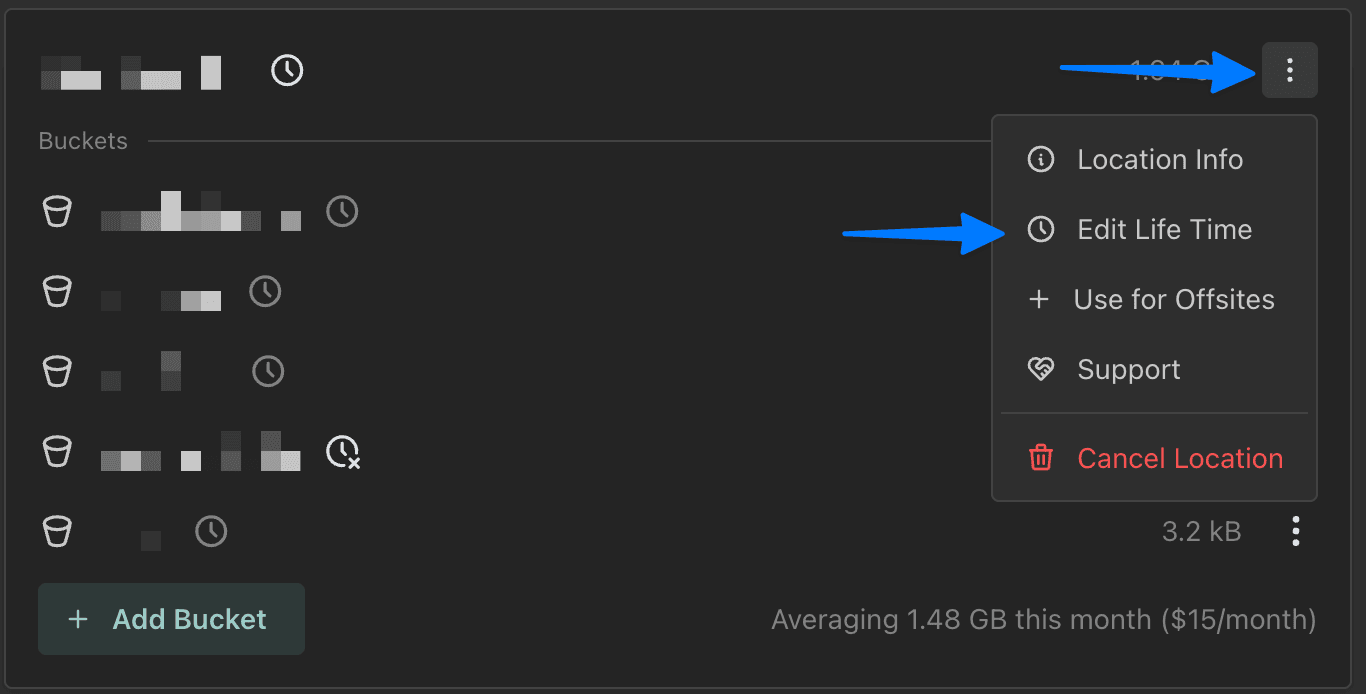
Task: Click the second bucket's lifetime clock icon
Action: pyautogui.click(x=265, y=292)
